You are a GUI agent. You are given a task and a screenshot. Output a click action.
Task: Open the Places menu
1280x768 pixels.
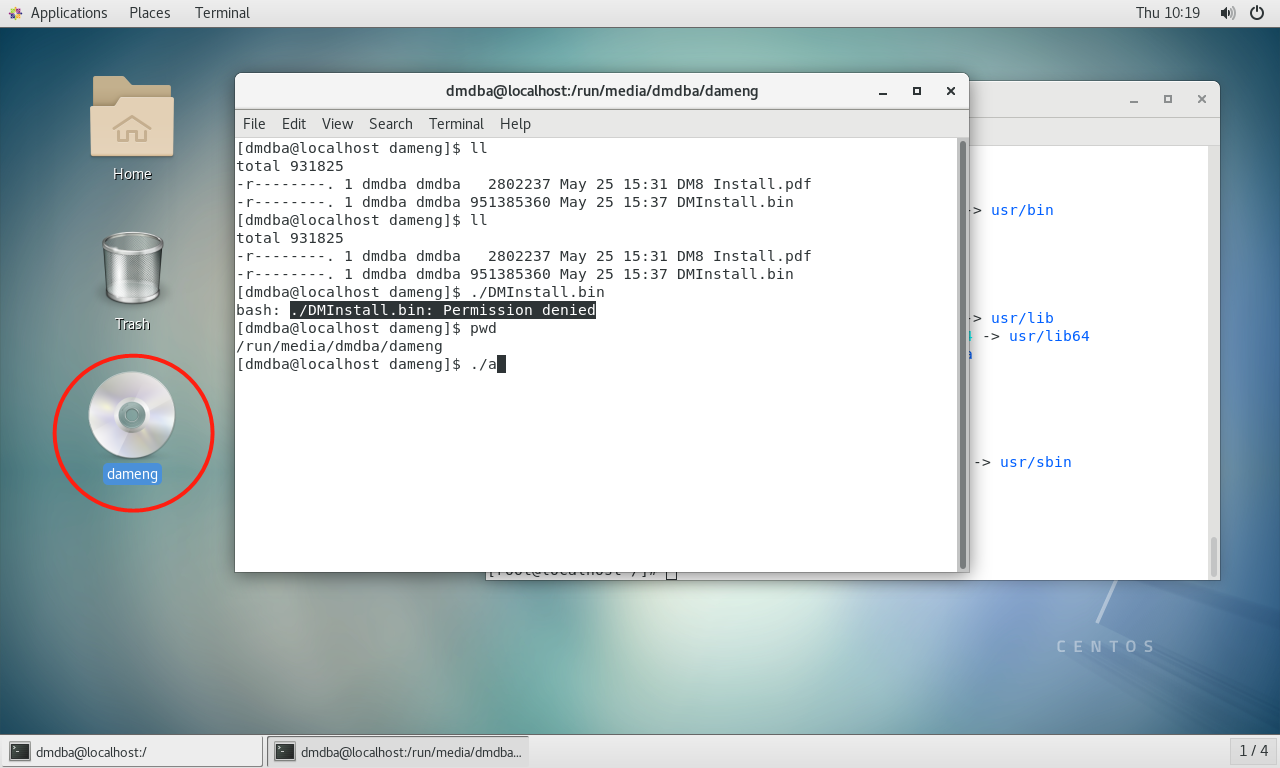pyautogui.click(x=150, y=13)
